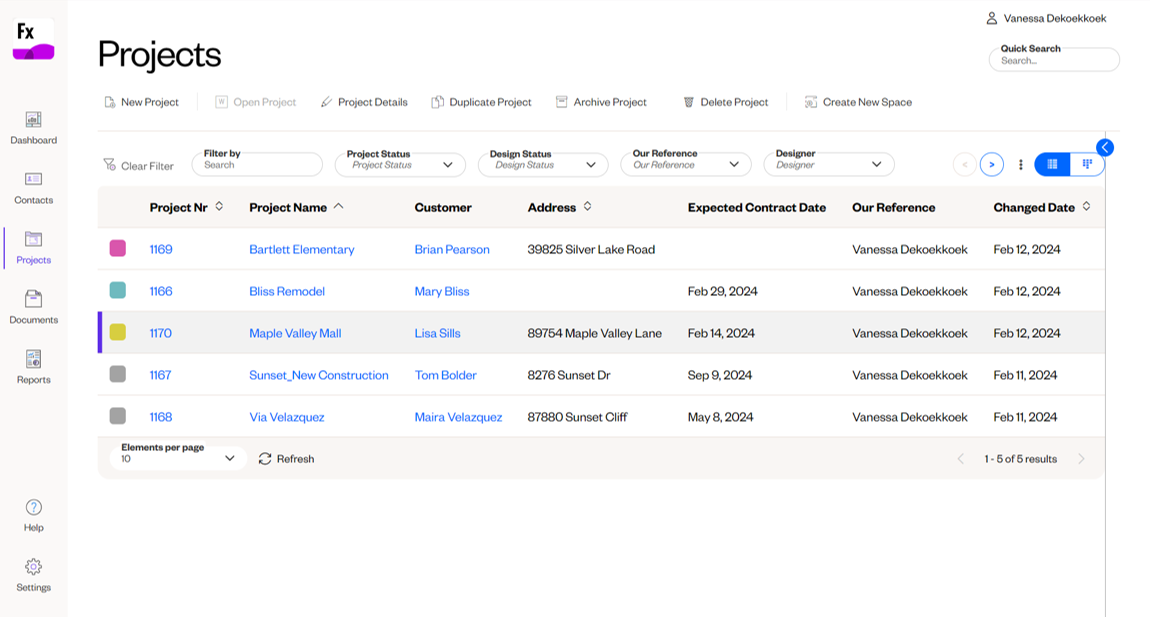The width and height of the screenshot is (1150, 617).
Task: Switch to the grid card view
Action: pos(1087,164)
